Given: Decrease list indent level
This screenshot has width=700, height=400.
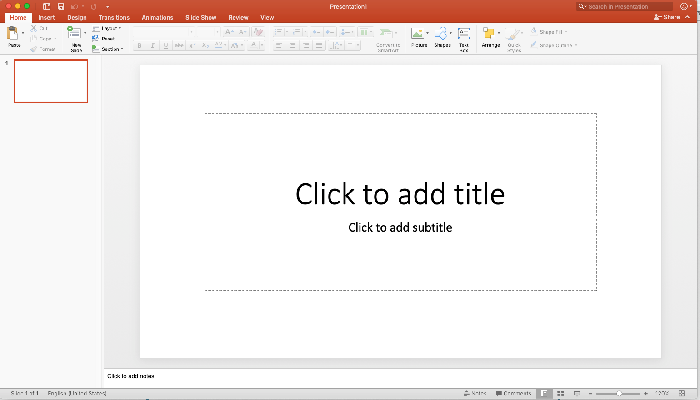Looking at the screenshot, I should pos(316,32).
